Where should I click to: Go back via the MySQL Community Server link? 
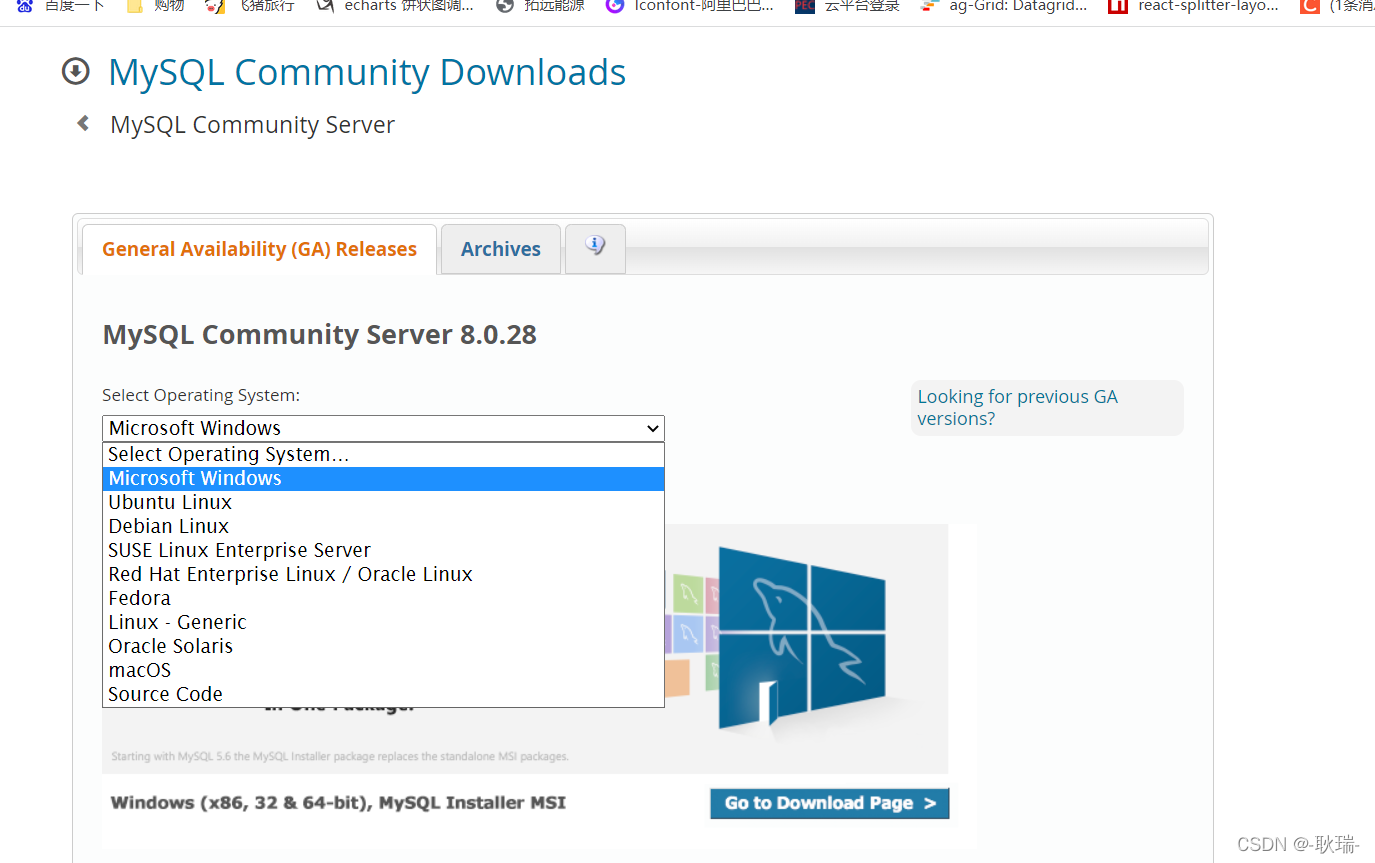(252, 125)
